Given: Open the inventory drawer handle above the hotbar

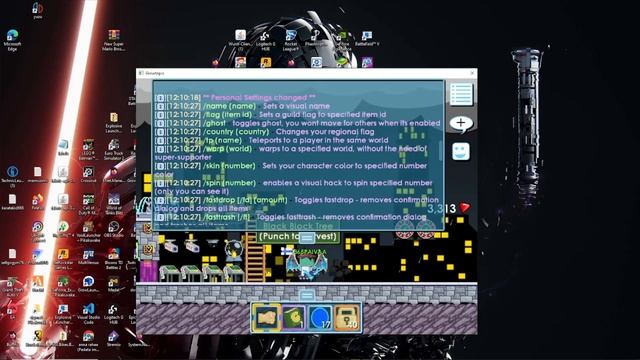Looking at the screenshot, I should (x=306, y=295).
